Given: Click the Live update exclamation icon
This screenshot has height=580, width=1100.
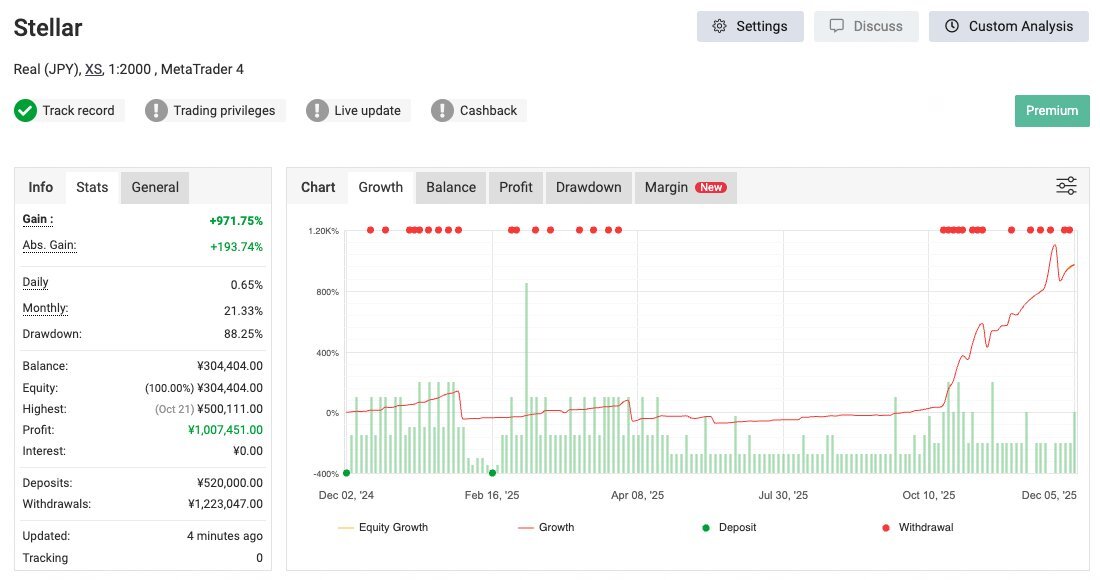Looking at the screenshot, I should click(317, 111).
